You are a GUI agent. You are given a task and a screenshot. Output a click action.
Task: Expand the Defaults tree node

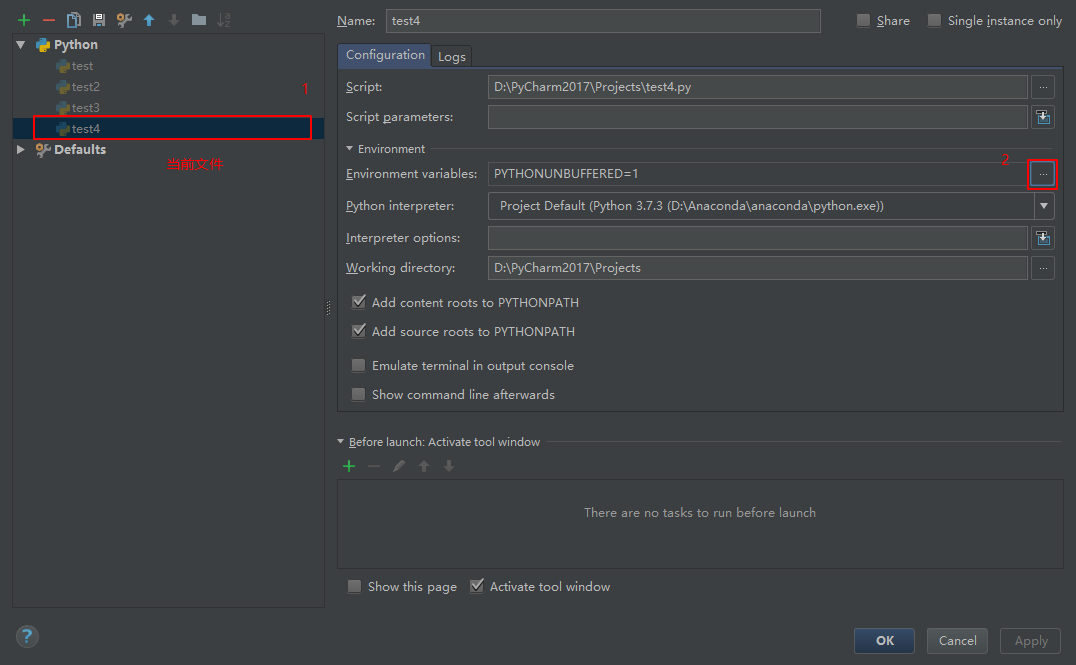[21, 149]
